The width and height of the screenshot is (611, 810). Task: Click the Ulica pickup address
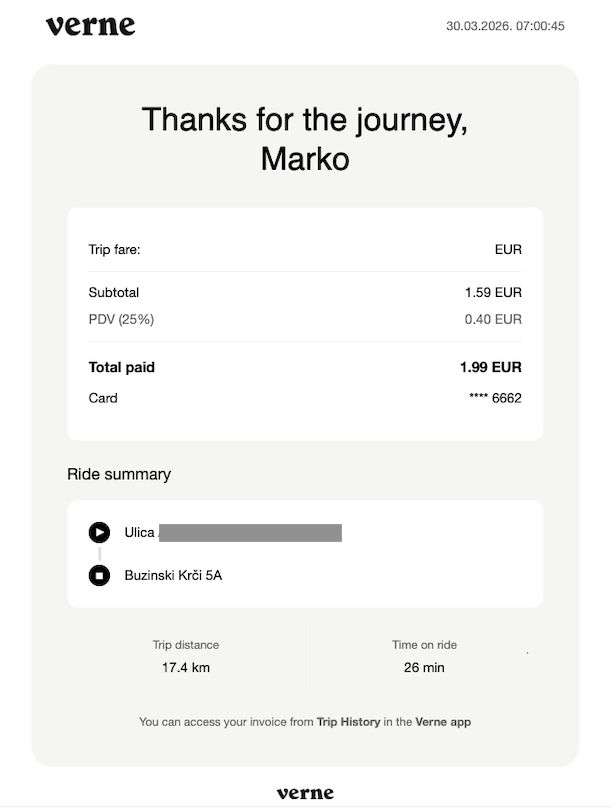(x=232, y=532)
